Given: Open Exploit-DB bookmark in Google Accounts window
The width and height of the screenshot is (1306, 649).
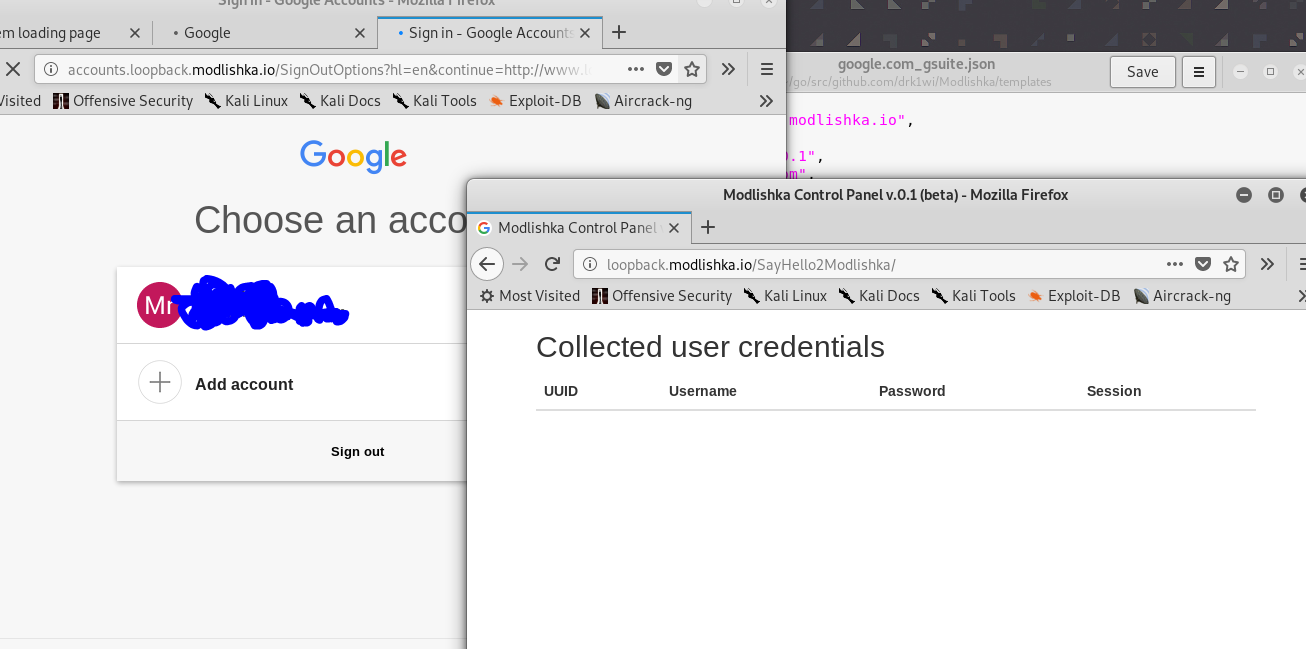Looking at the screenshot, I should (534, 101).
